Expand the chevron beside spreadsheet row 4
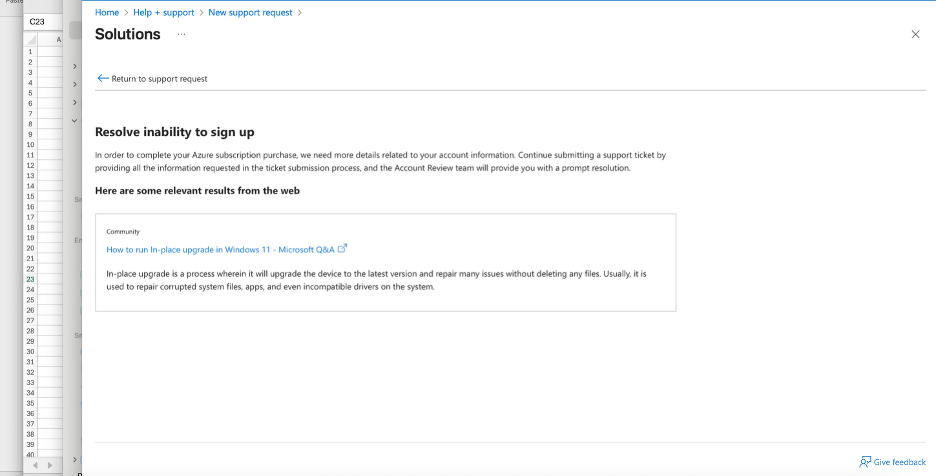Image resolution: width=936 pixels, height=476 pixels. [75, 84]
